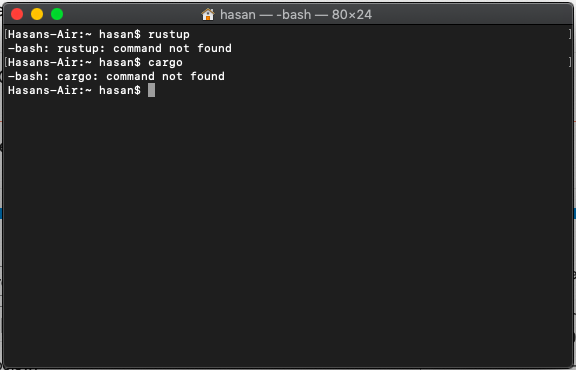Maximize the window with the green button
This screenshot has height=370, width=576.
pyautogui.click(x=57, y=14)
